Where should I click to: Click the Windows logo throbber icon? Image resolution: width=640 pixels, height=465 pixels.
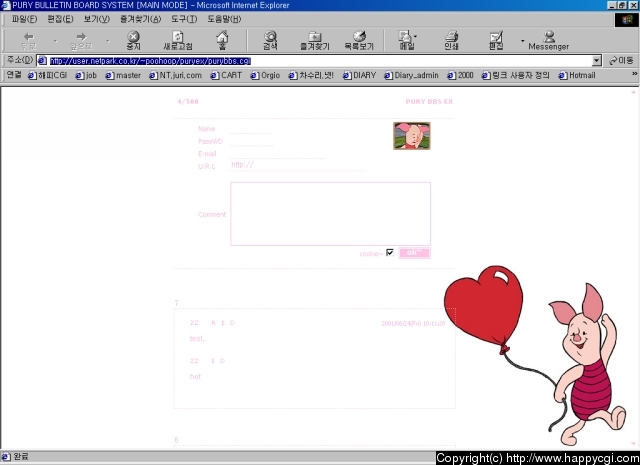pyautogui.click(x=627, y=20)
